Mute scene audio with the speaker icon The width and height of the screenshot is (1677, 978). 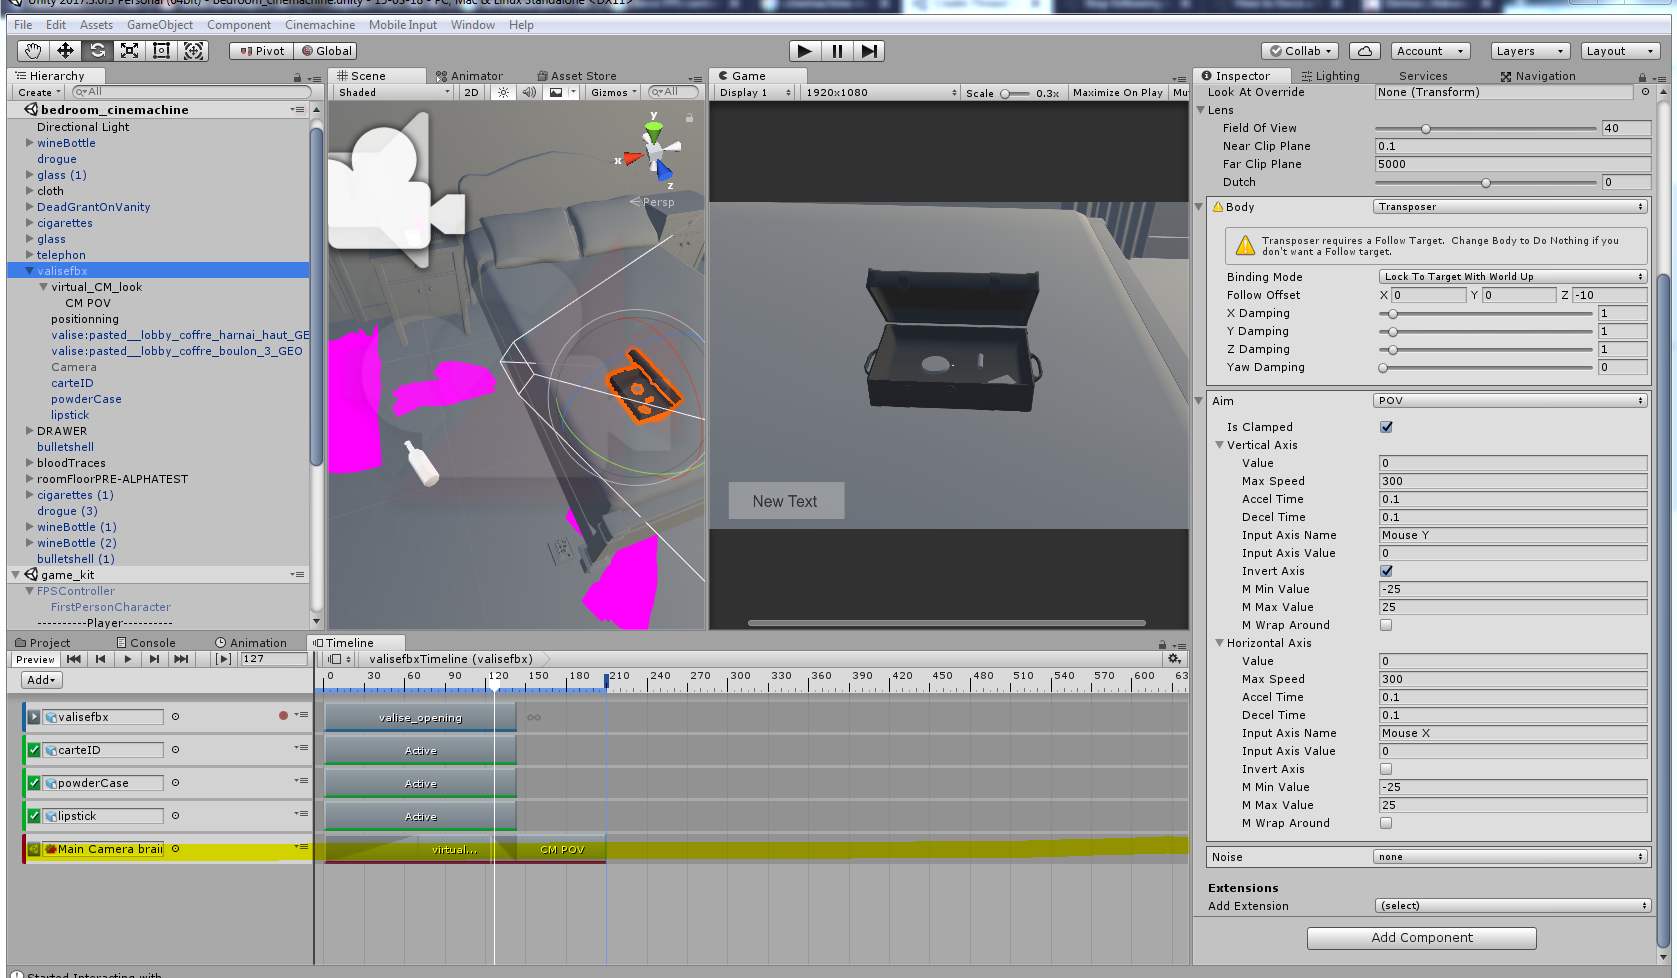click(x=528, y=92)
